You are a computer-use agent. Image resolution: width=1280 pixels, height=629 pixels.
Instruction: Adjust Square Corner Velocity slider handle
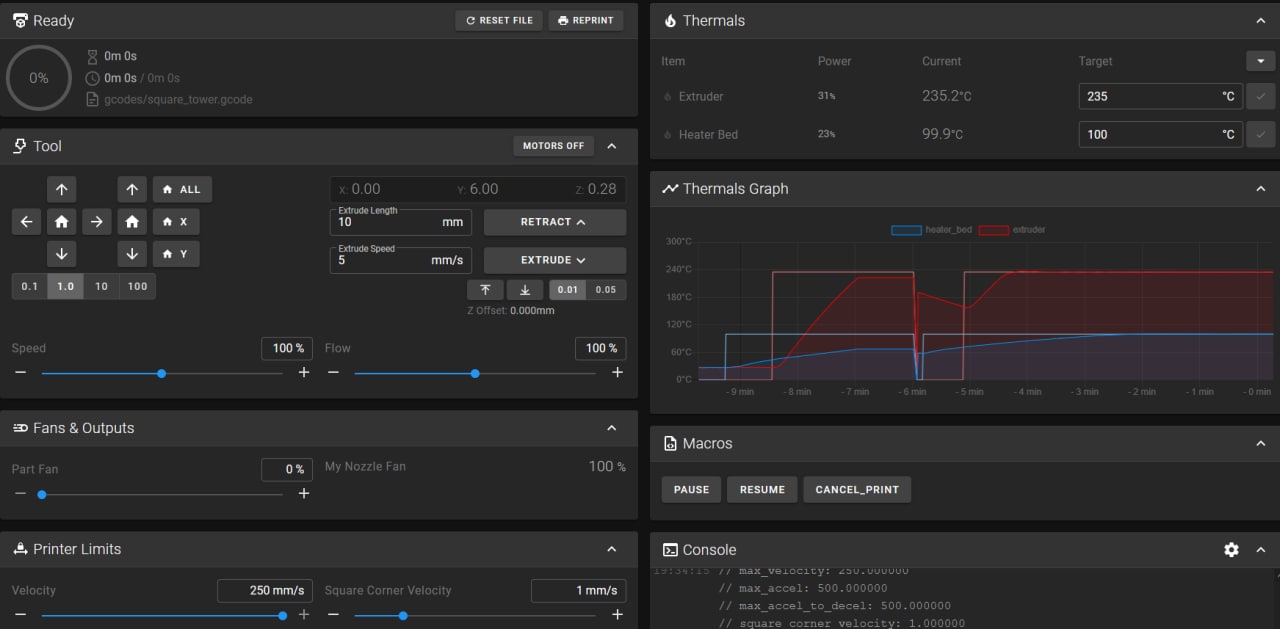[403, 615]
